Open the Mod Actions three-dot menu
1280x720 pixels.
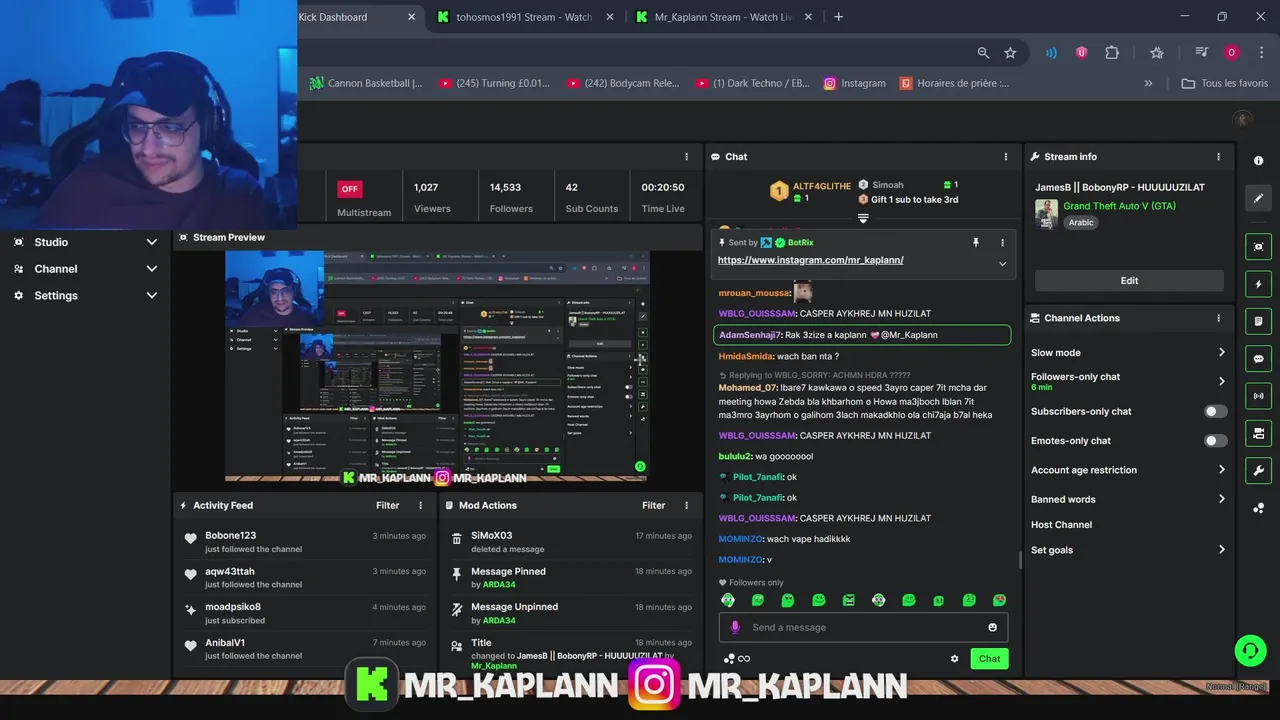(x=686, y=506)
